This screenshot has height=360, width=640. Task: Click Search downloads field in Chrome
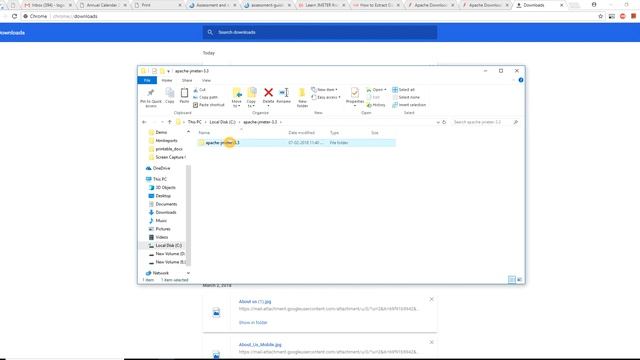coord(320,32)
